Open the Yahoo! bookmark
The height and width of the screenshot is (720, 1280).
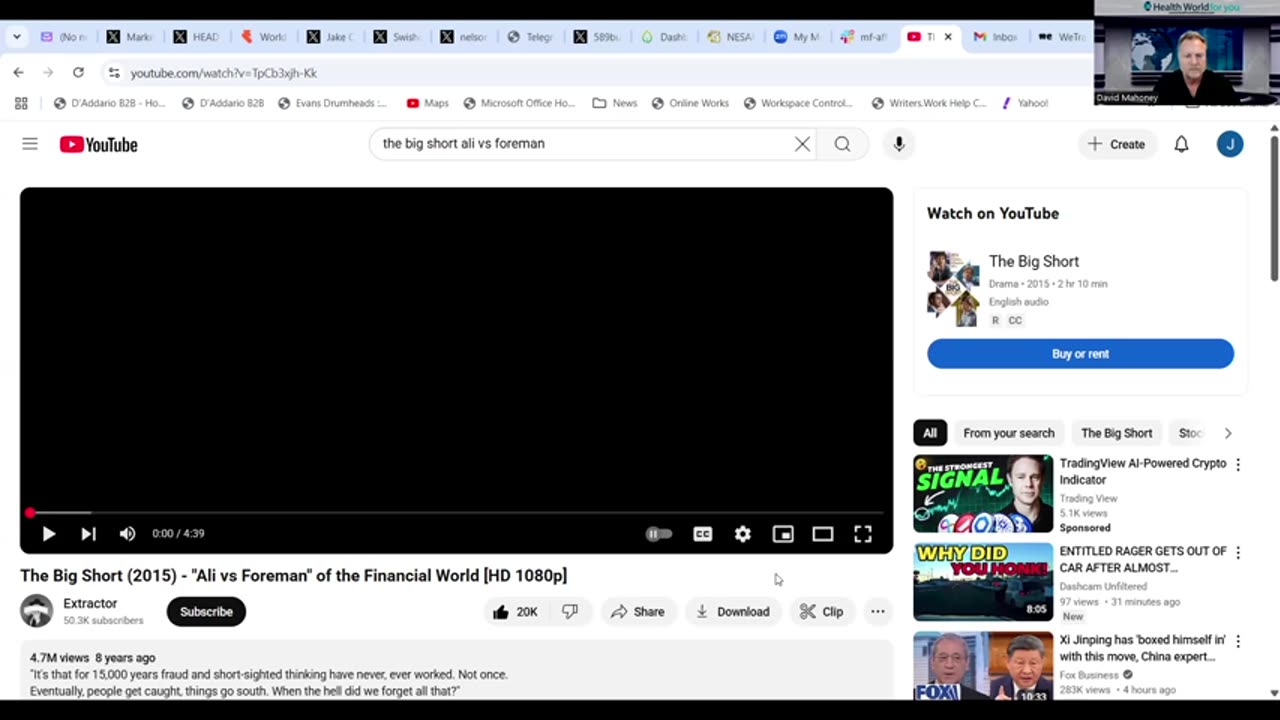[x=1024, y=103]
